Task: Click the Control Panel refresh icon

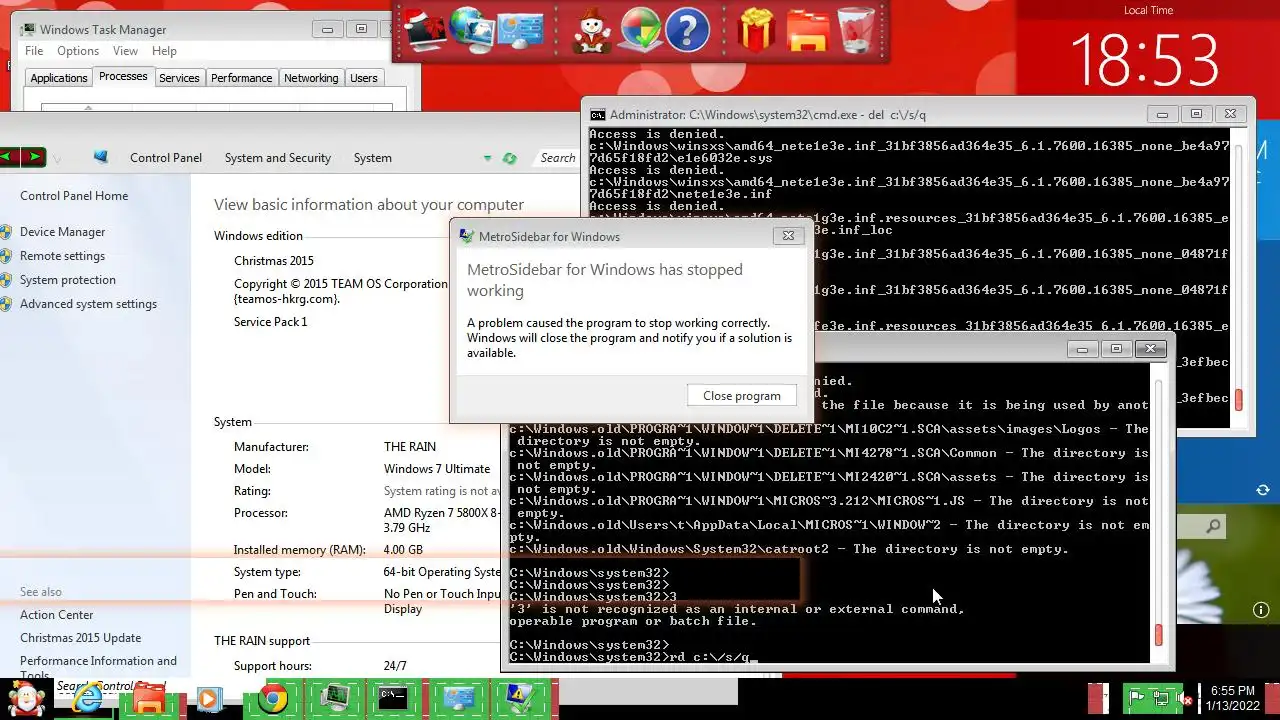Action: coord(510,158)
